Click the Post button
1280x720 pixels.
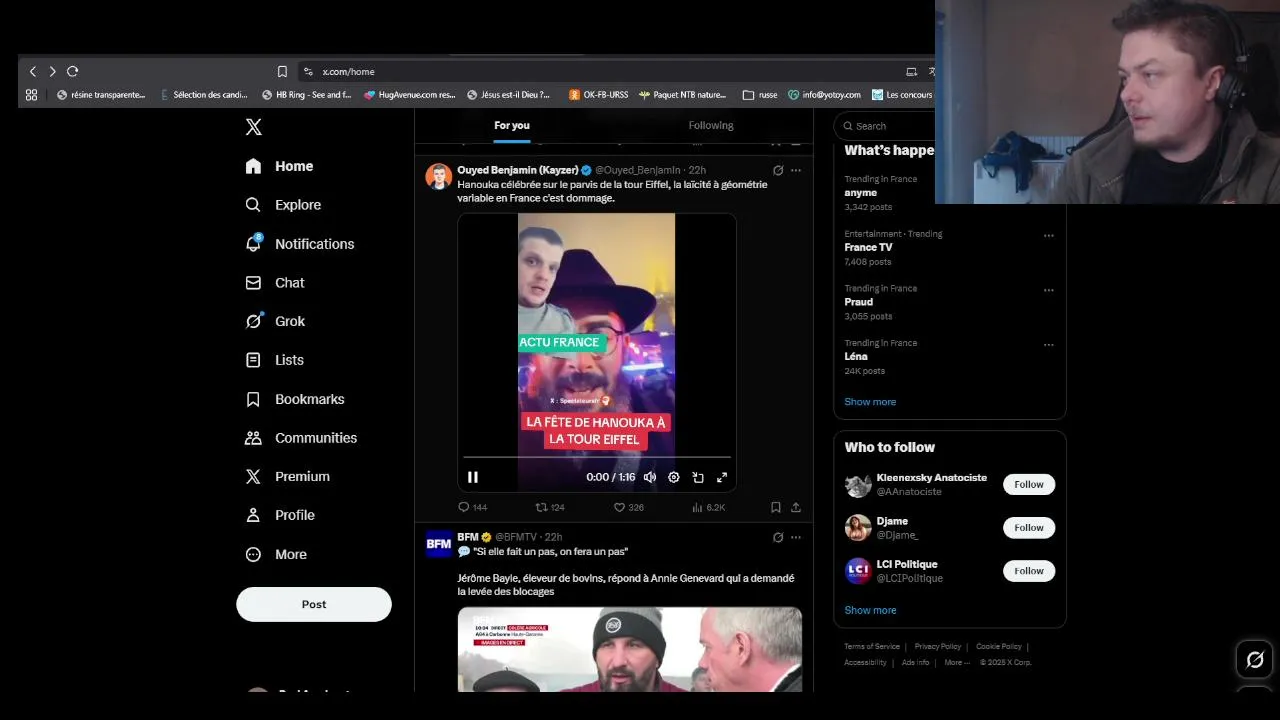pyautogui.click(x=314, y=604)
